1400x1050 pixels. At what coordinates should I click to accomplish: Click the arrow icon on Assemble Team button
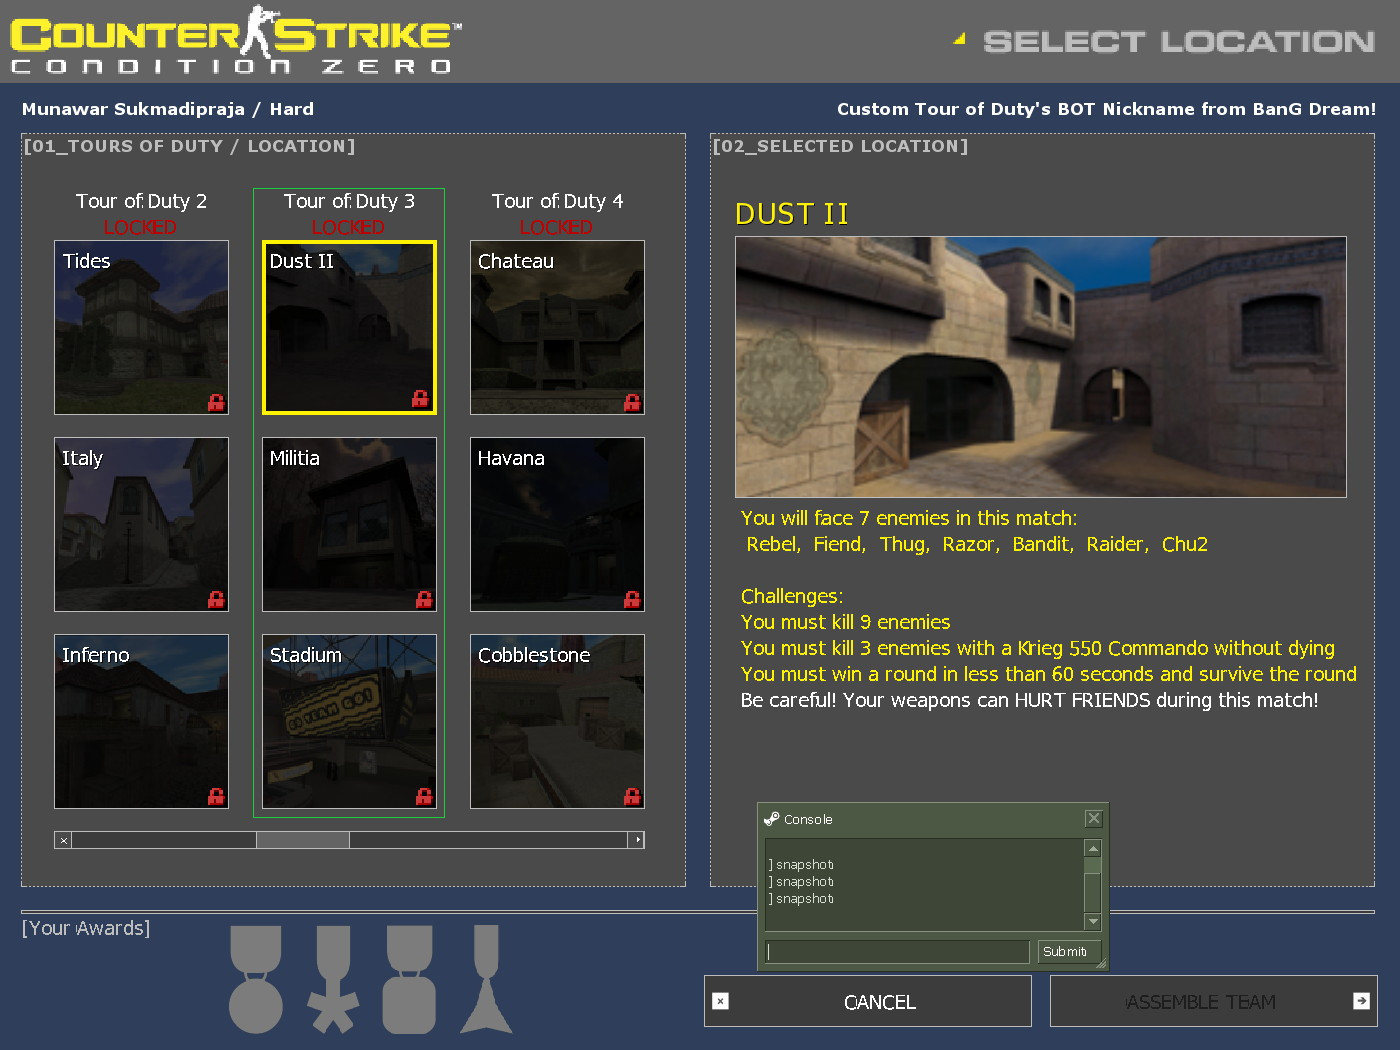point(1359,1001)
